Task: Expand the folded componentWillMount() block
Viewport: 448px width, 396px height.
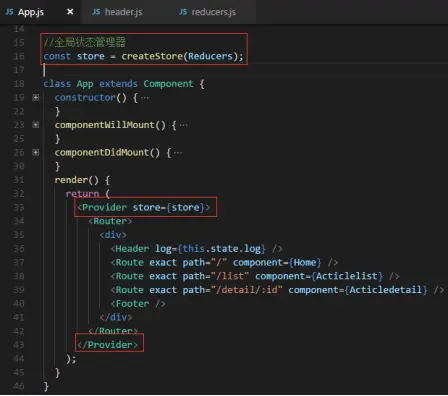Action: pyautogui.click(x=36, y=125)
